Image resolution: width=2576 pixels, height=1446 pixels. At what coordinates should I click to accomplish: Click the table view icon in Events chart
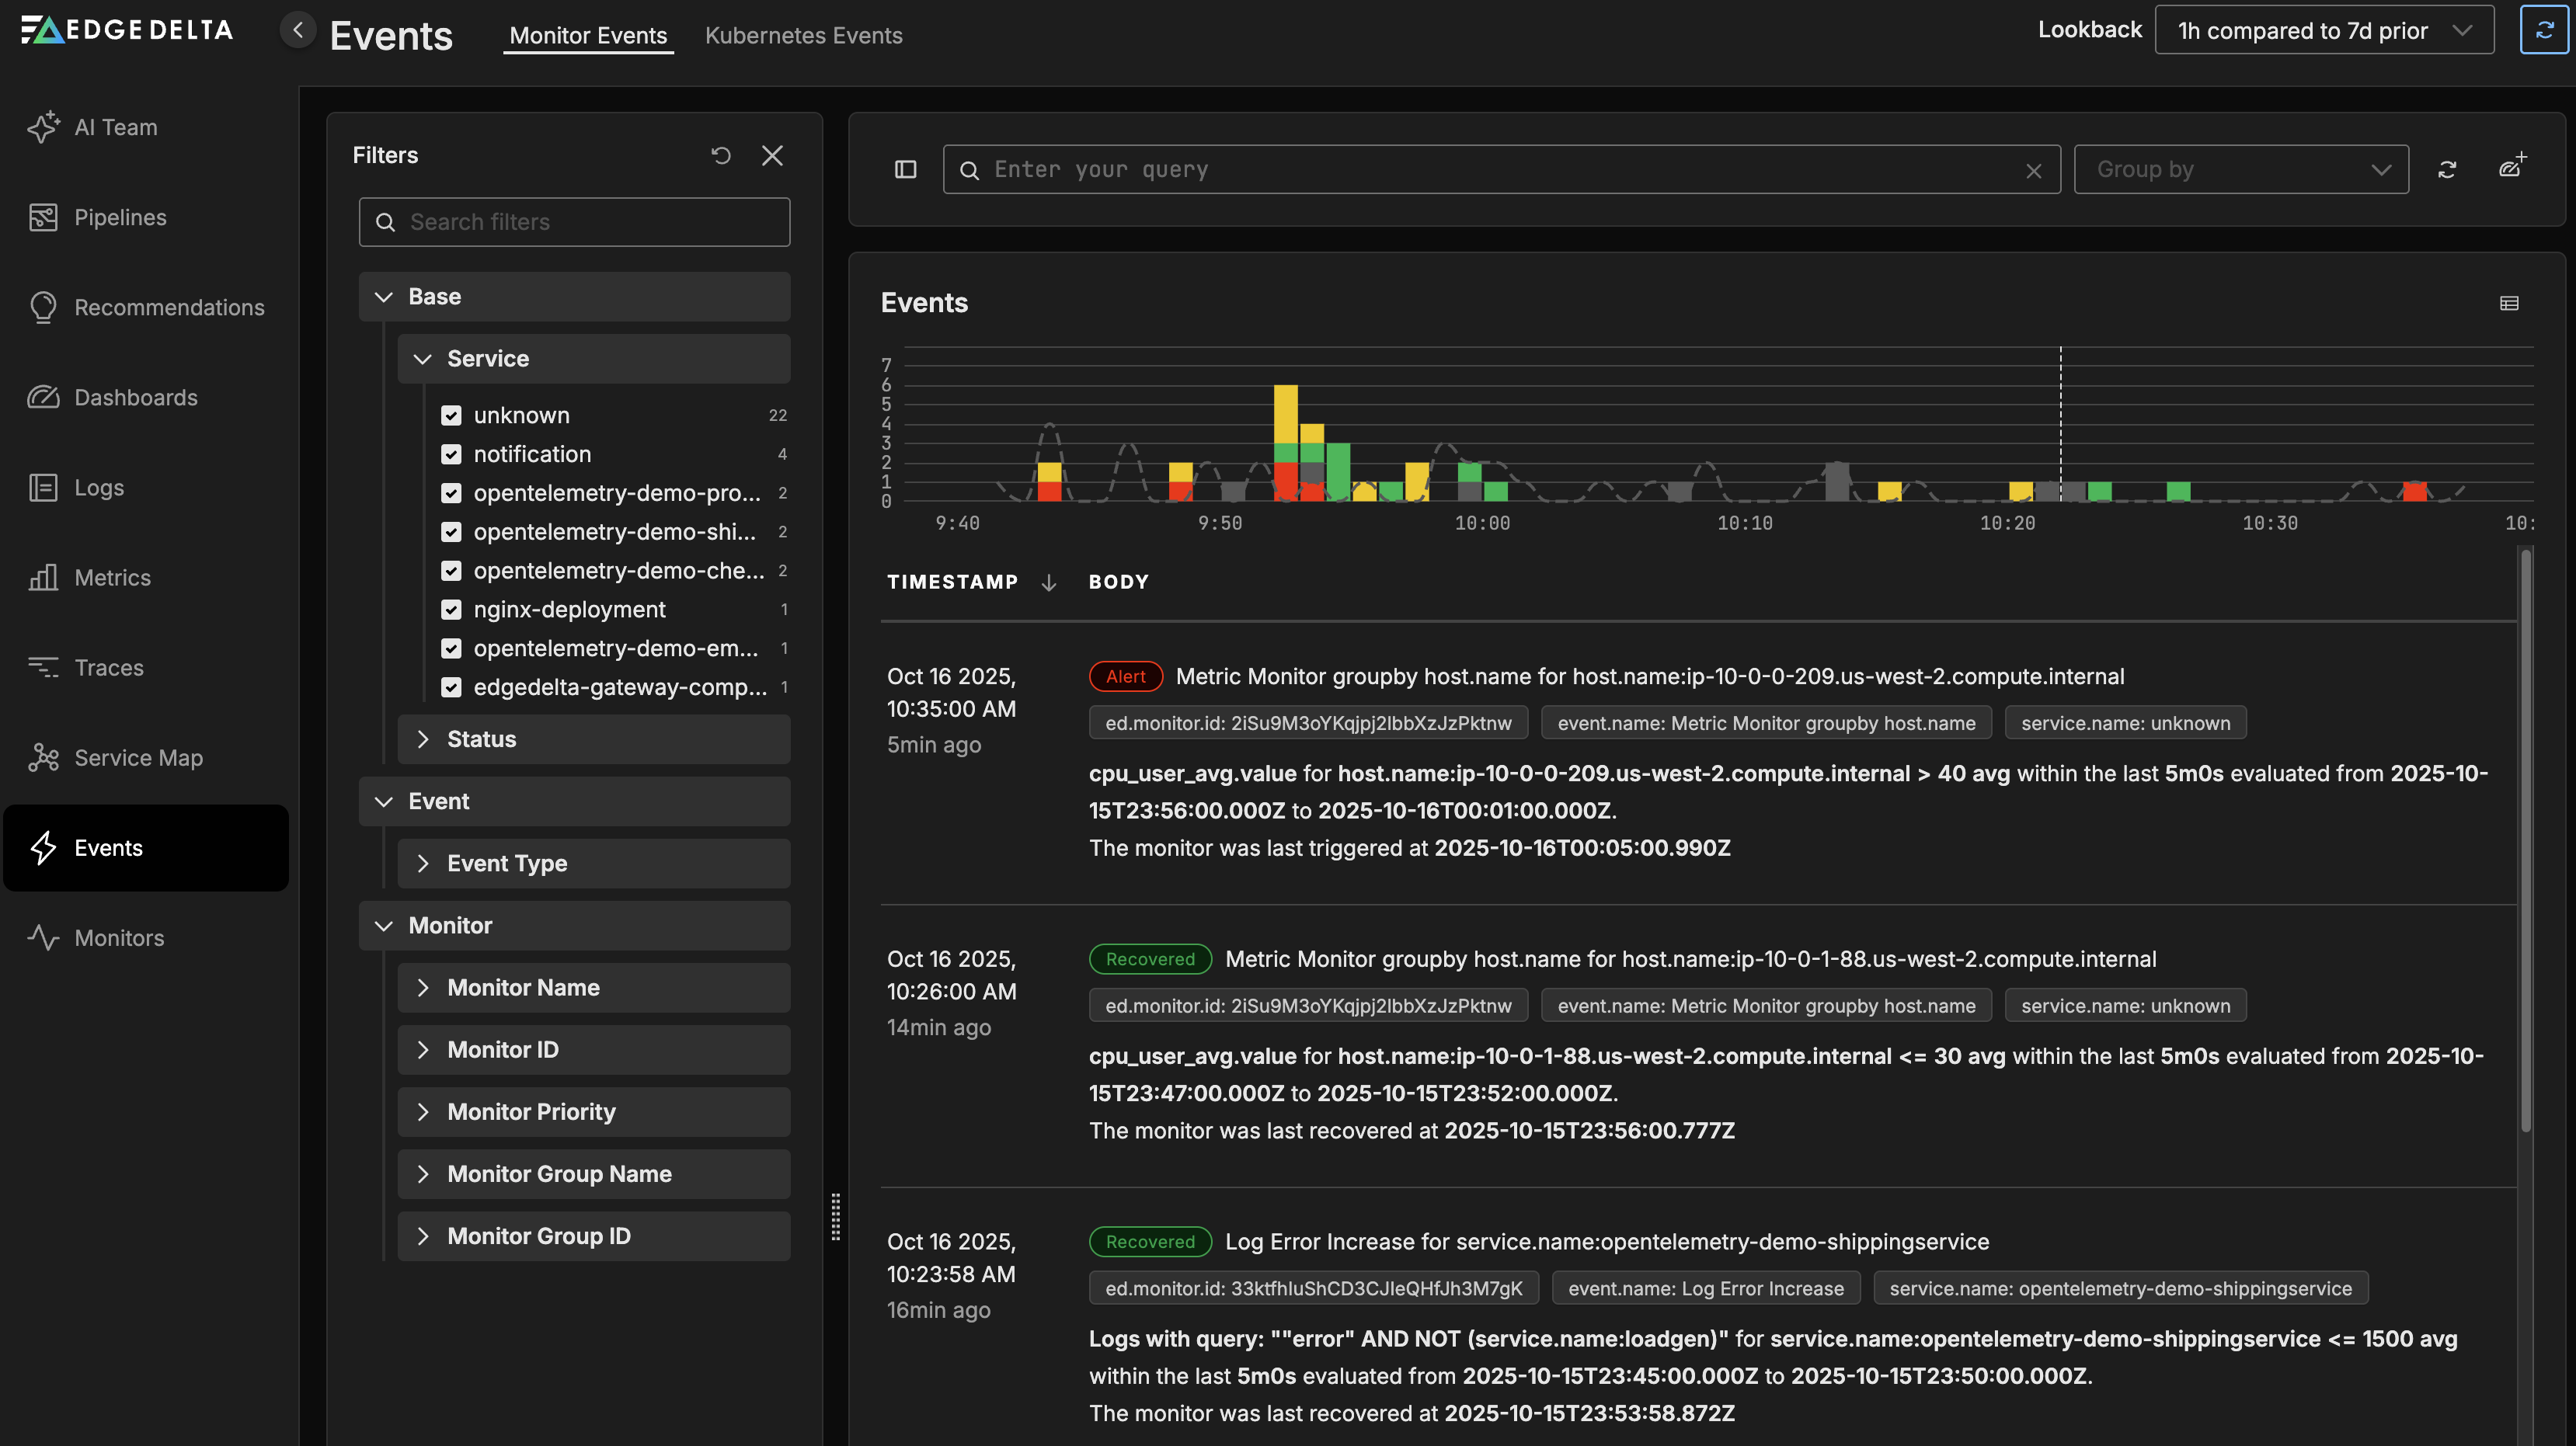point(2509,303)
